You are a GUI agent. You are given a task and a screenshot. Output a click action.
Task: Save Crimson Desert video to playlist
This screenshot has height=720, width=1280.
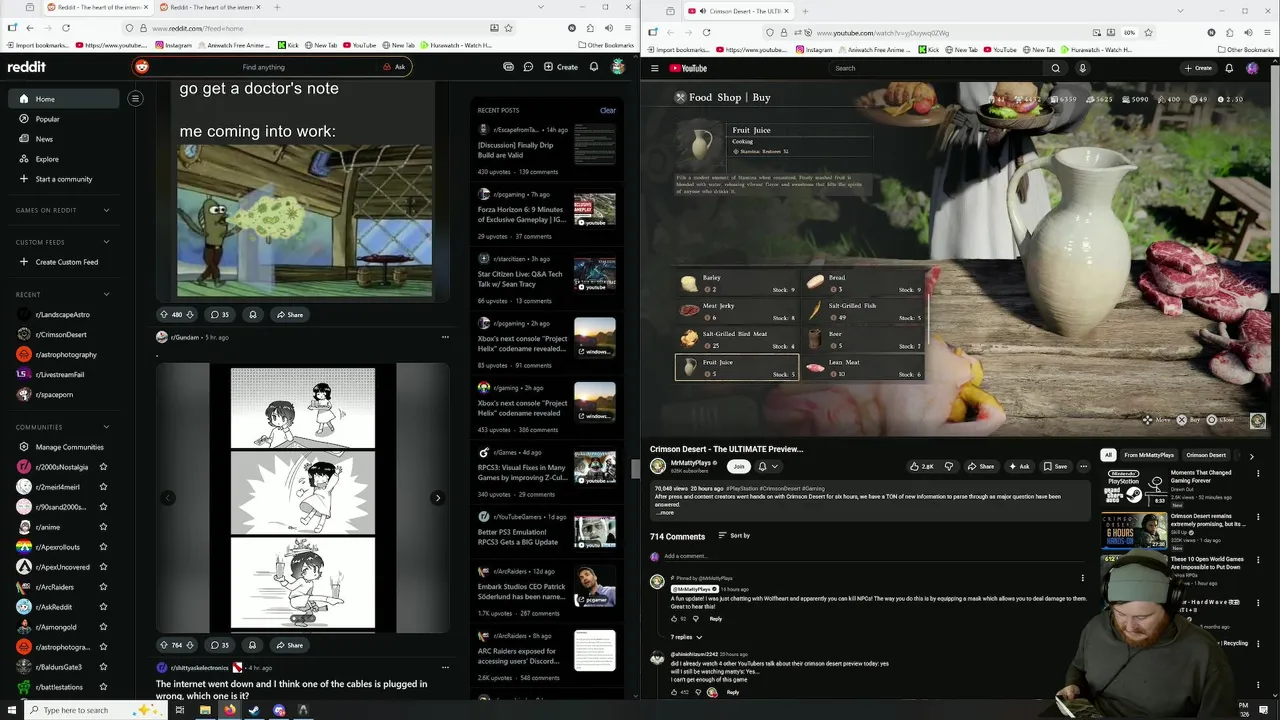click(1054, 466)
